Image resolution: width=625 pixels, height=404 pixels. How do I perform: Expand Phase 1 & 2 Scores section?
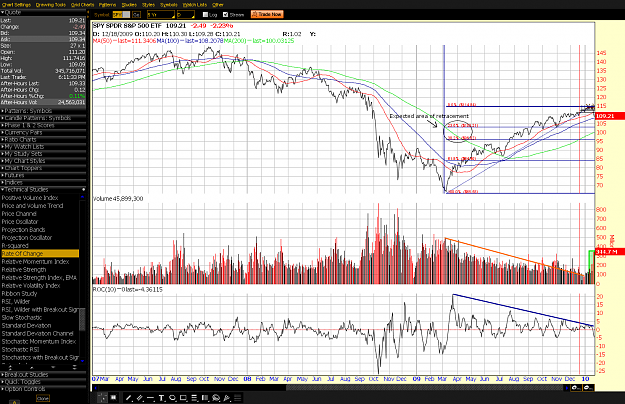pos(43,125)
